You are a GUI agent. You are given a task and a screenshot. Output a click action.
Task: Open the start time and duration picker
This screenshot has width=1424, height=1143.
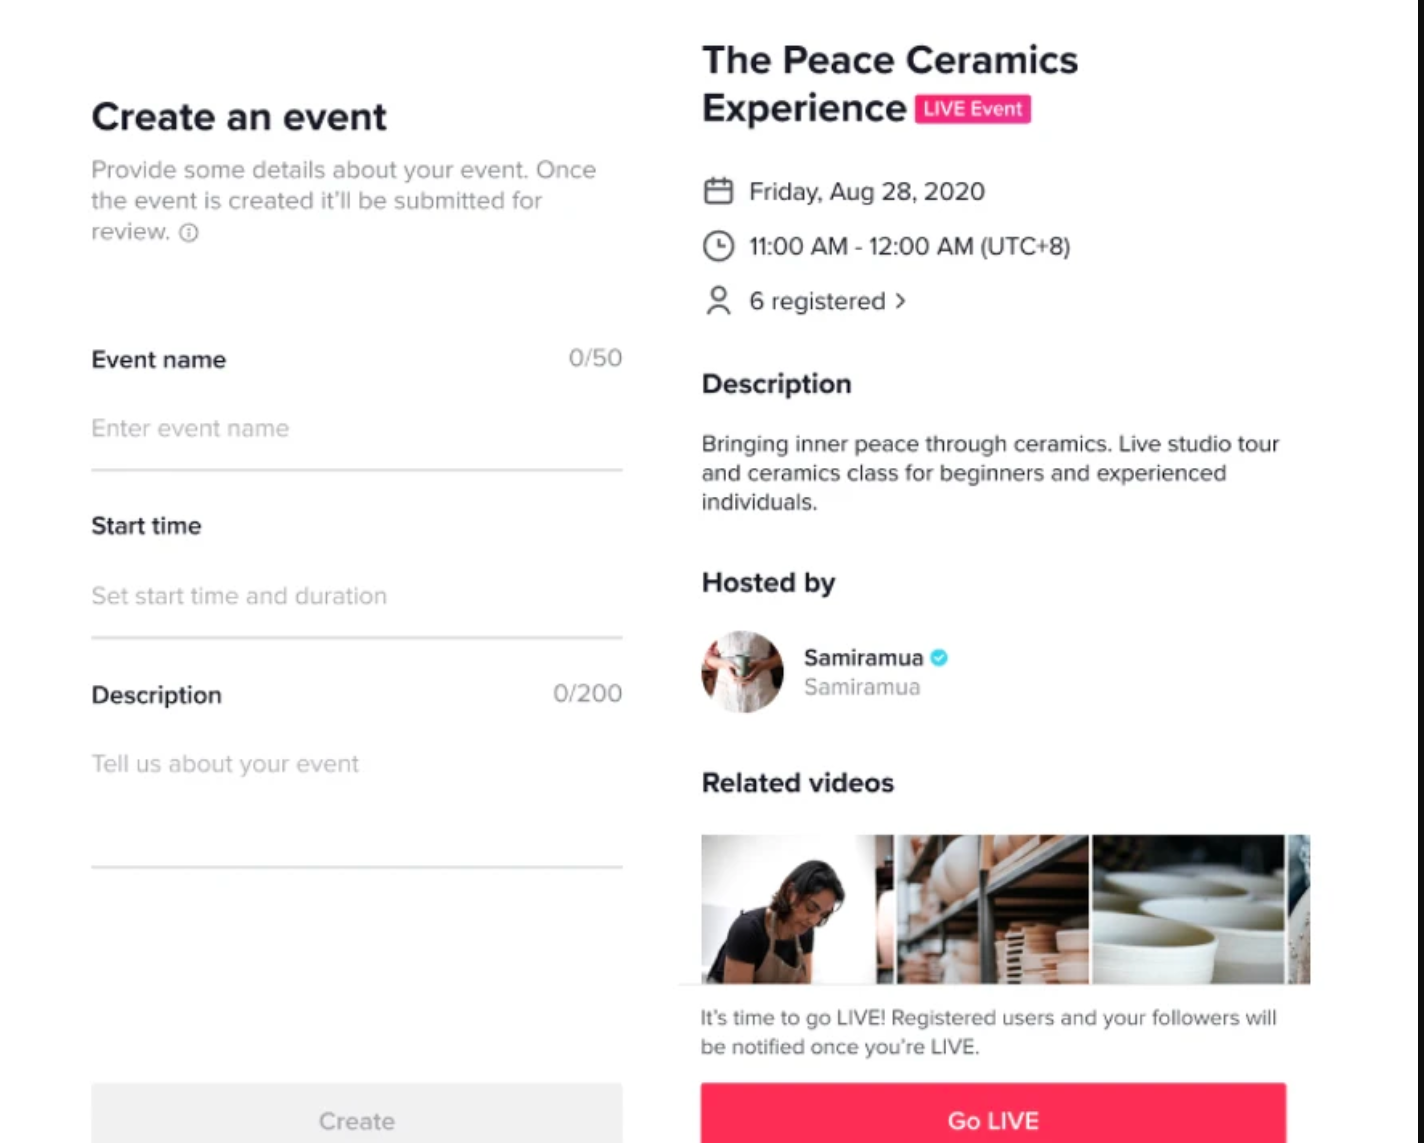pyautogui.click(x=356, y=597)
